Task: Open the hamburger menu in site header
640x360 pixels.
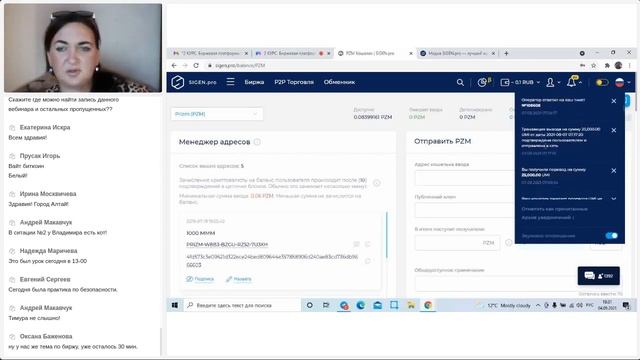Action: 231,82
